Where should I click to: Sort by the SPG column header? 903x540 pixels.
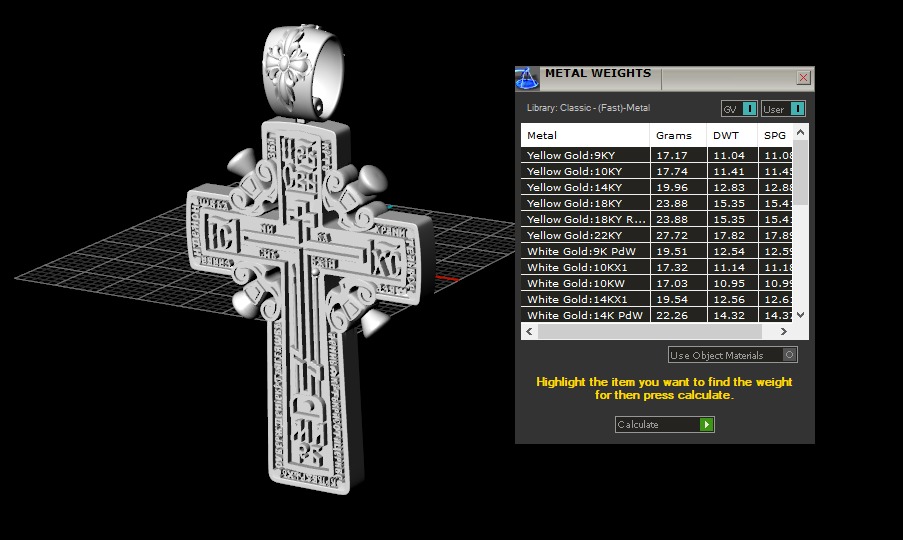pos(775,135)
